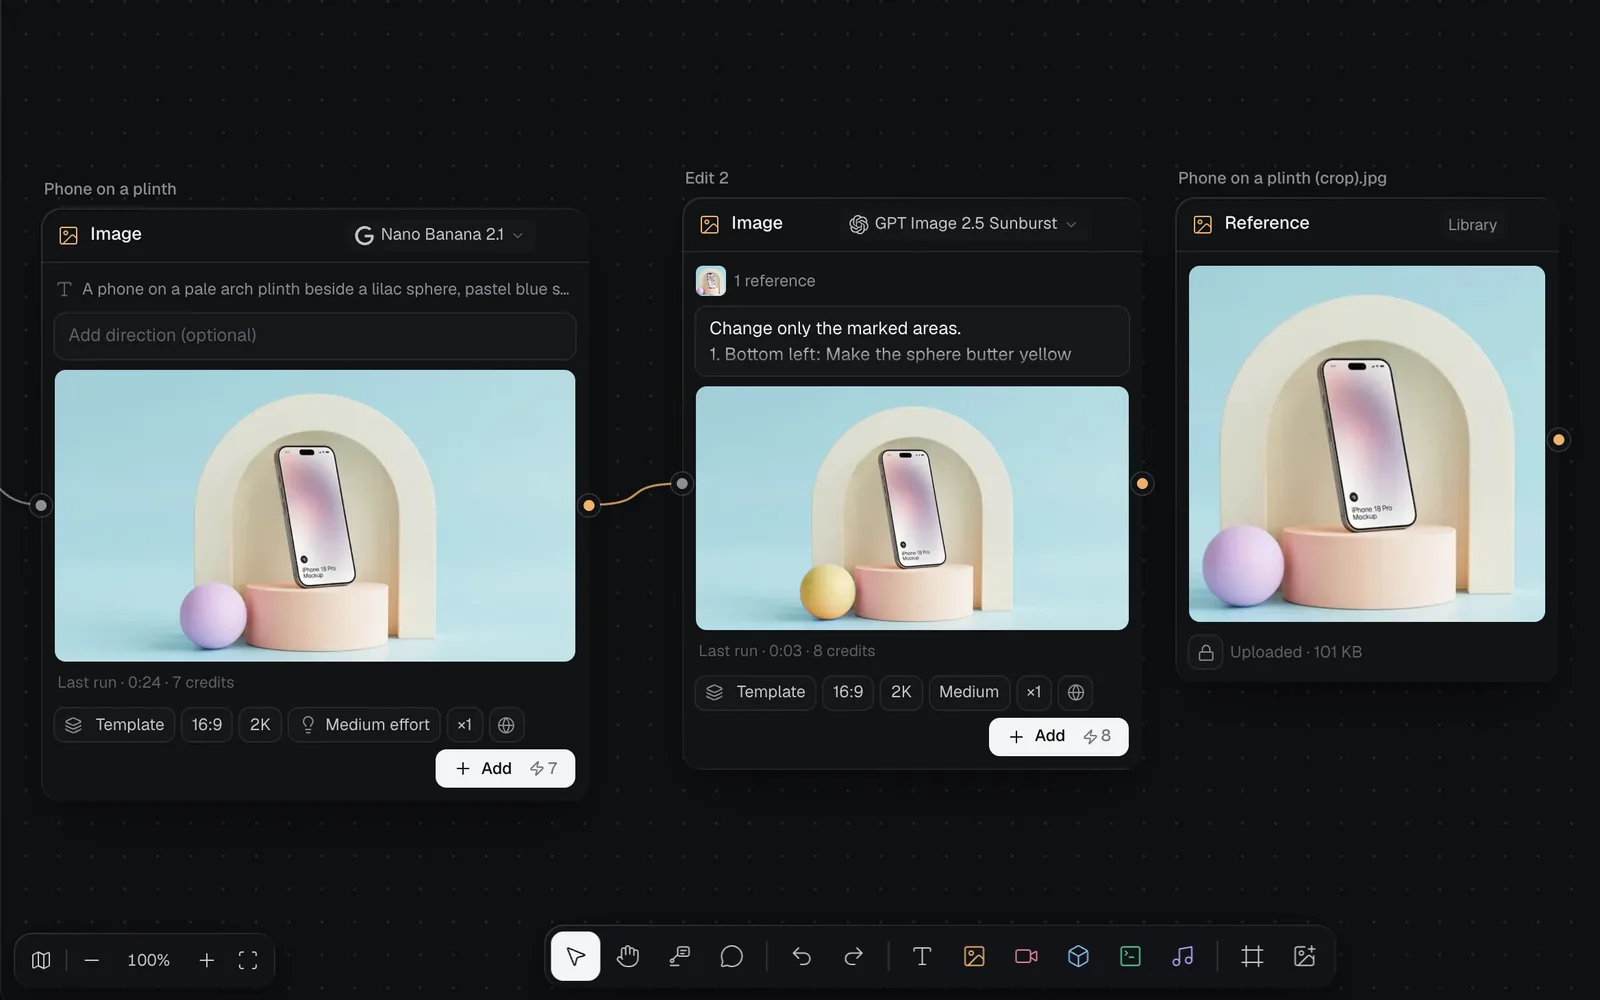Open Library on the Reference node
This screenshot has height=1000, width=1600.
1472,225
